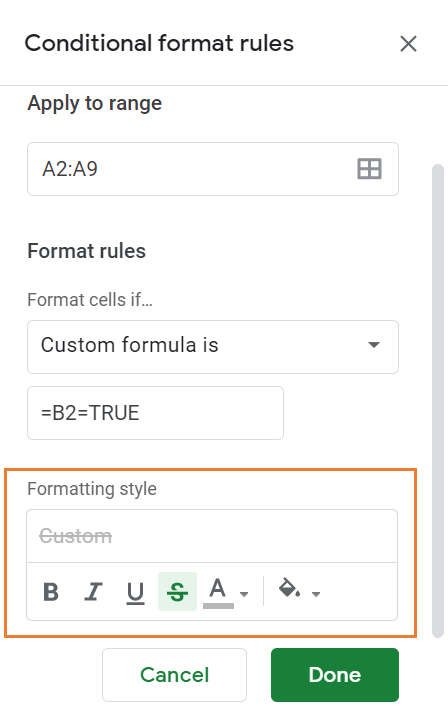Viewport: 448px width, 708px height.
Task: Click the Formatting style label
Action: click(x=92, y=489)
